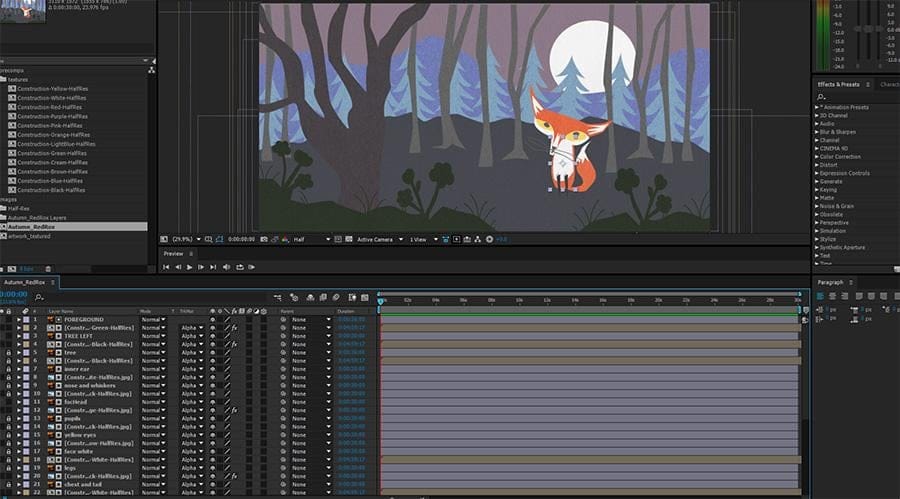The height and width of the screenshot is (499, 900).
Task: Open the comp flowchart icon in viewer
Action: click(478, 239)
